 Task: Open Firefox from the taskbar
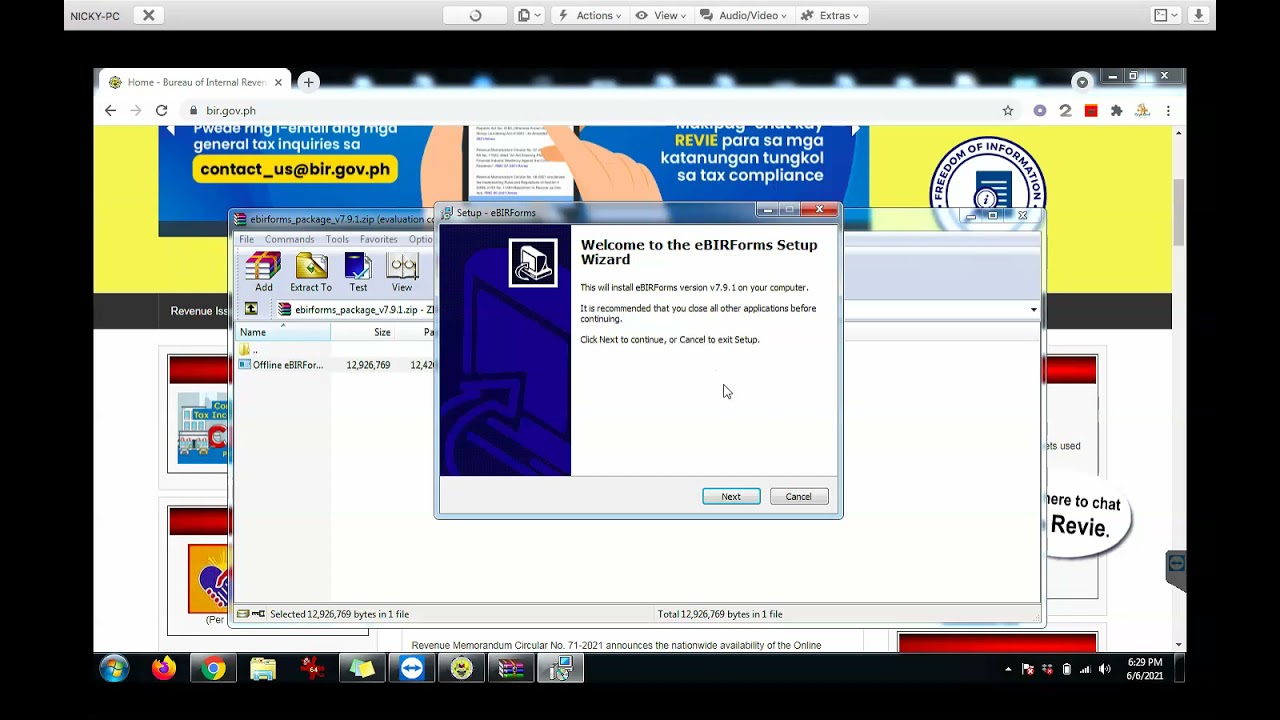[x=164, y=668]
